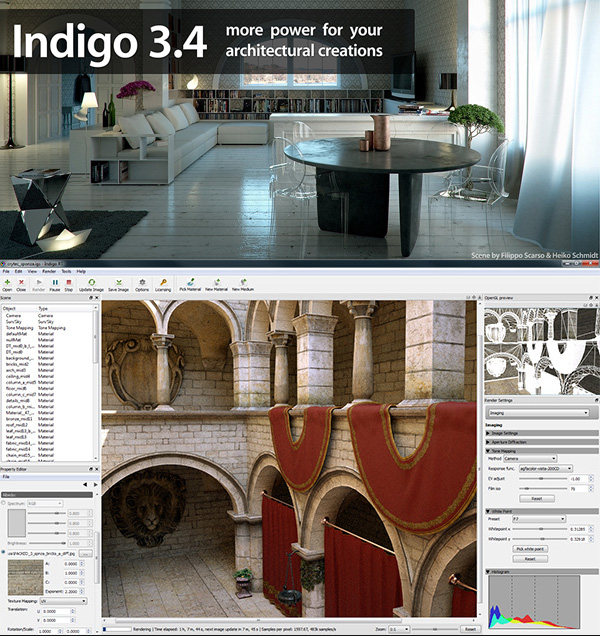The width and height of the screenshot is (600, 636).
Task: Select the Spectrum radio button
Action: [4, 503]
